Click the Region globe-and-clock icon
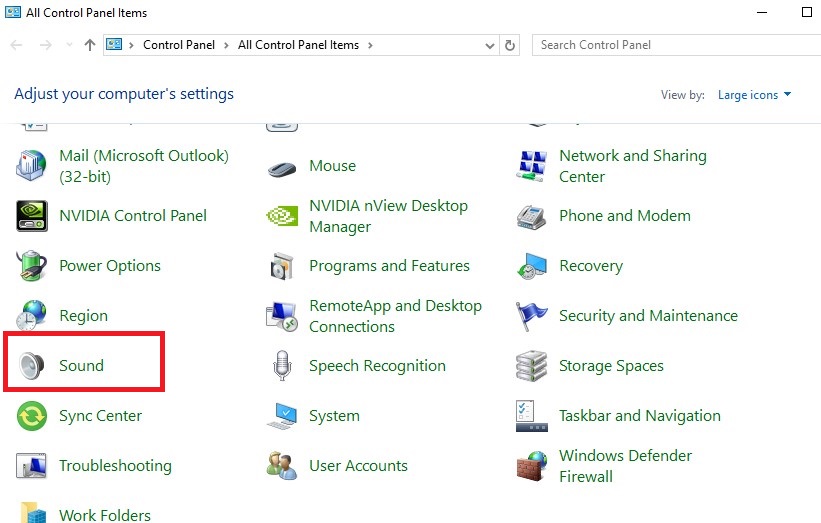 click(x=31, y=315)
